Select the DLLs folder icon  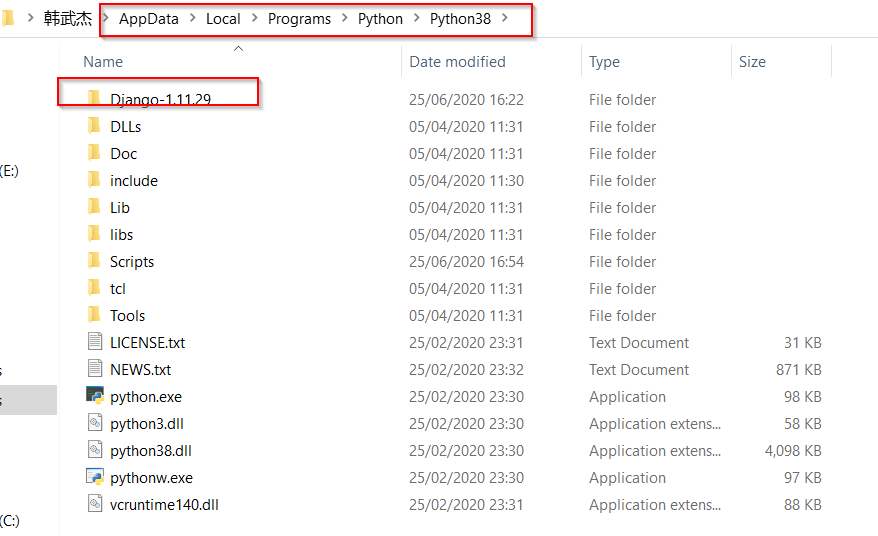pyautogui.click(x=94, y=126)
